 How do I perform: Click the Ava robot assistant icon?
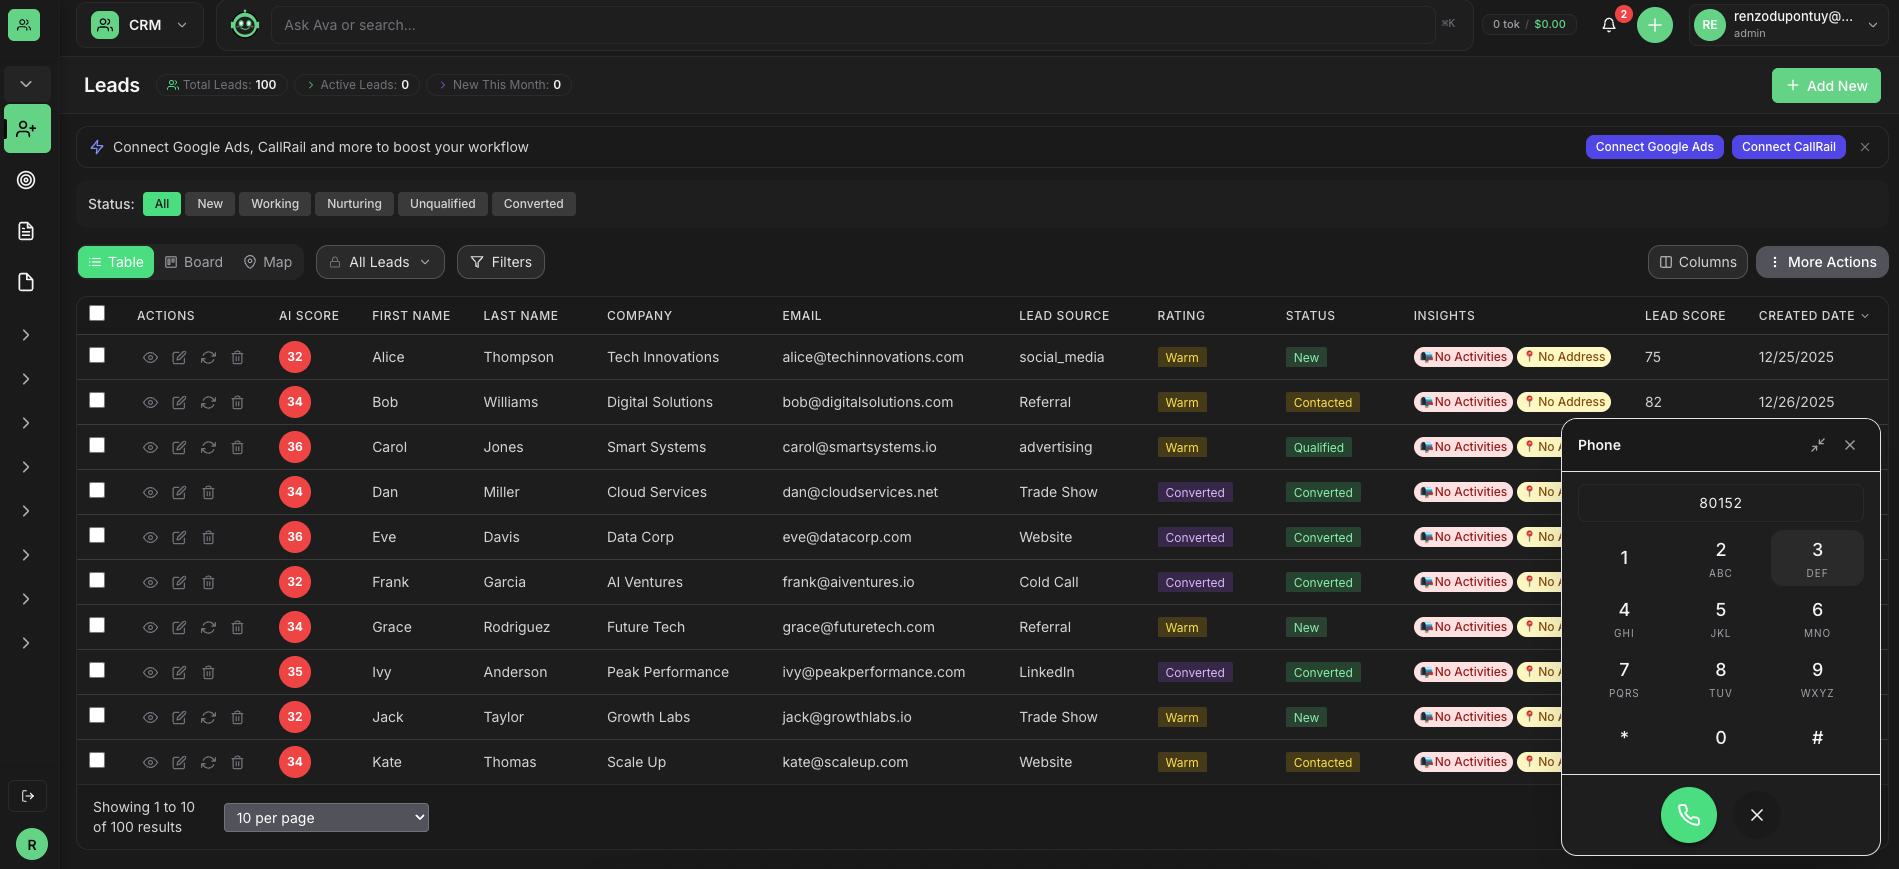pos(244,25)
